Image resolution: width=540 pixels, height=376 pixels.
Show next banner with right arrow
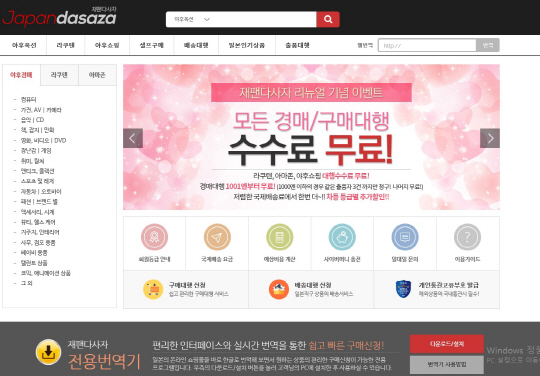490,138
